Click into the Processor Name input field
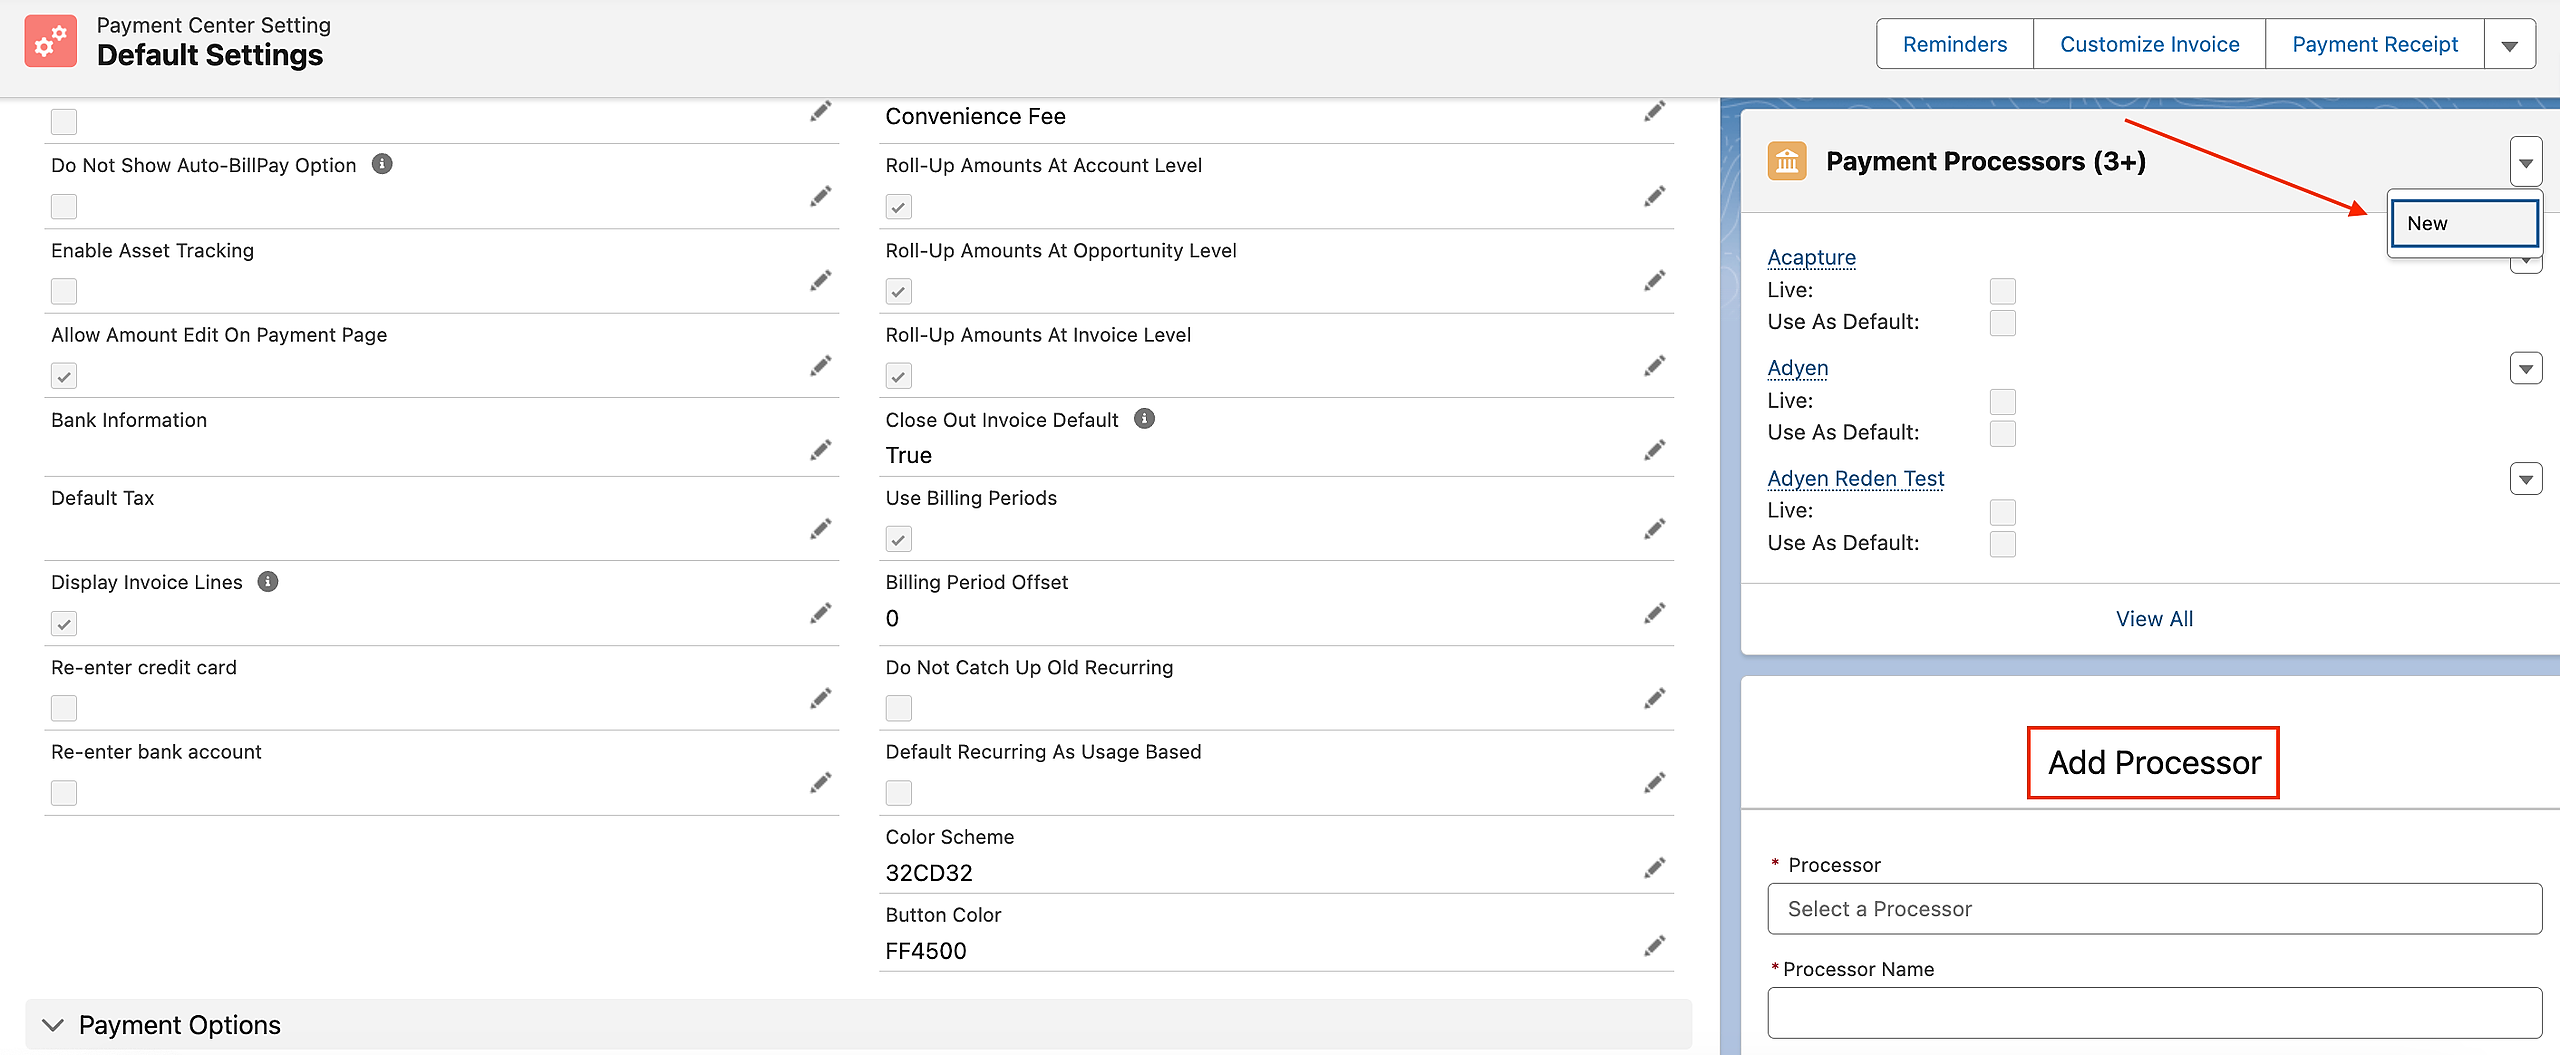Image resolution: width=2560 pixels, height=1055 pixels. [x=2154, y=1013]
